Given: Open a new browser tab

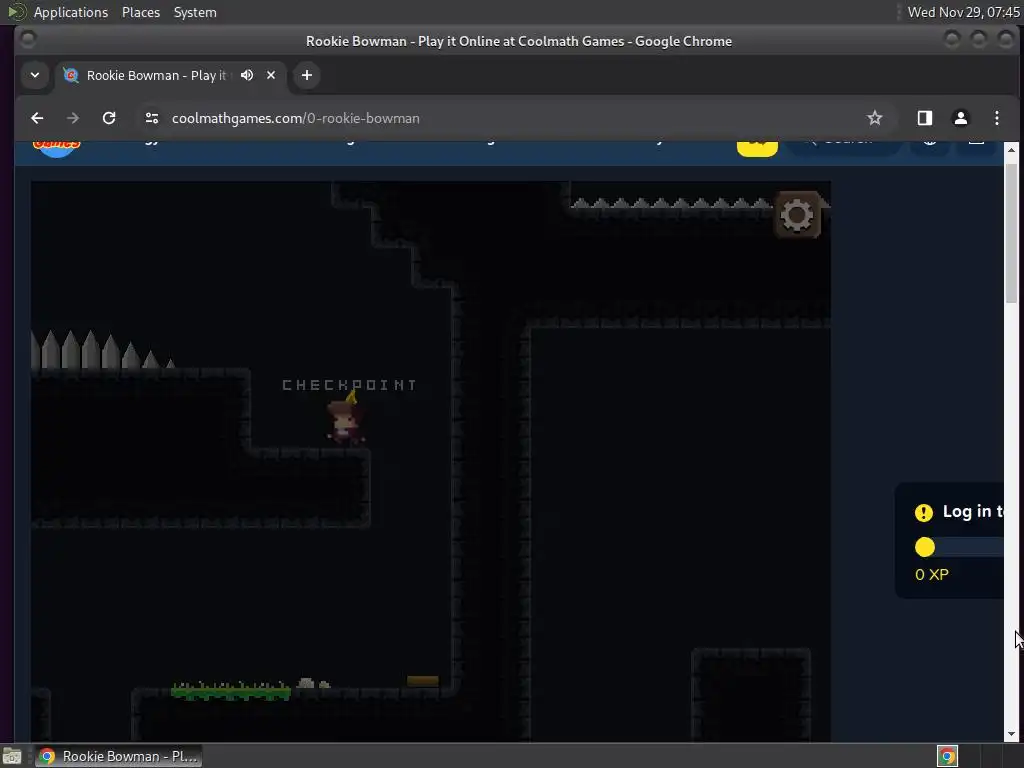Looking at the screenshot, I should point(307,75).
